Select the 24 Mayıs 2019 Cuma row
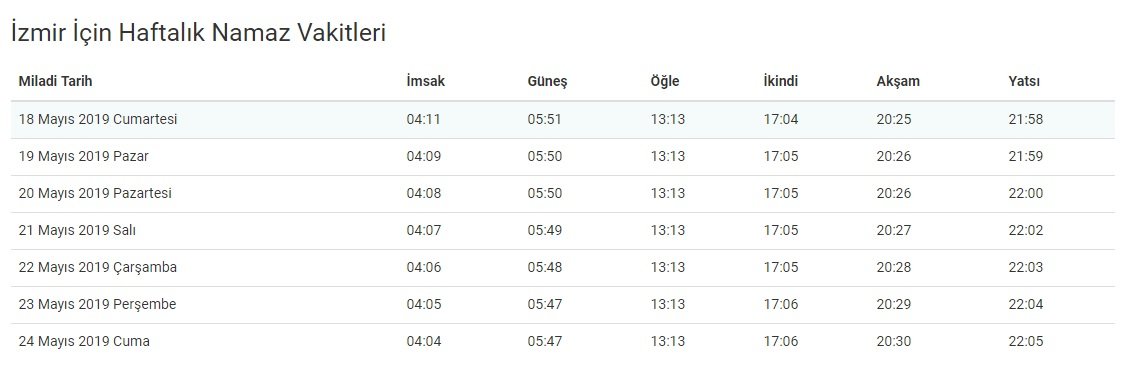 pyautogui.click(x=562, y=342)
